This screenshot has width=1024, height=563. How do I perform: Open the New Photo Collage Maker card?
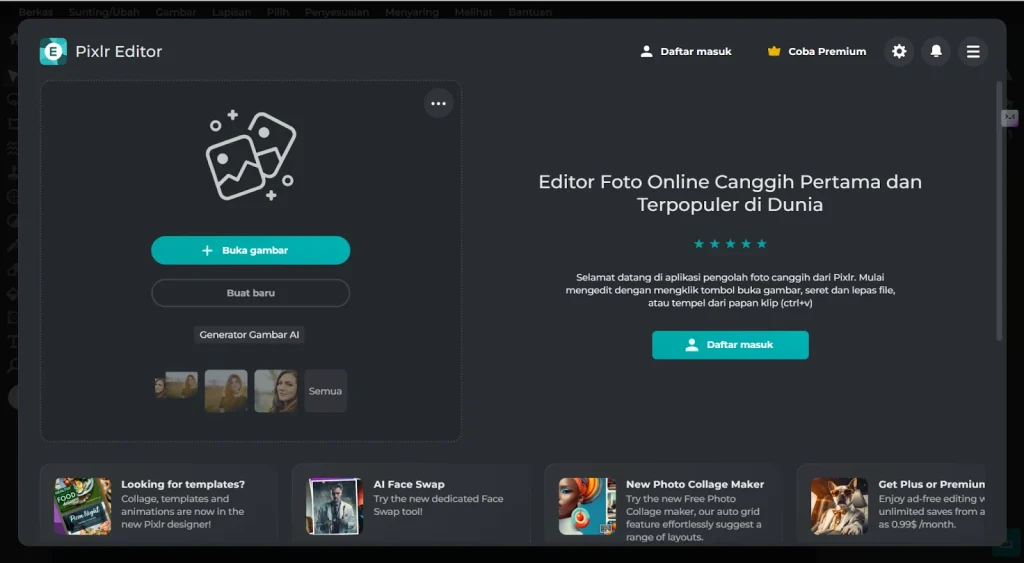[x=663, y=504]
